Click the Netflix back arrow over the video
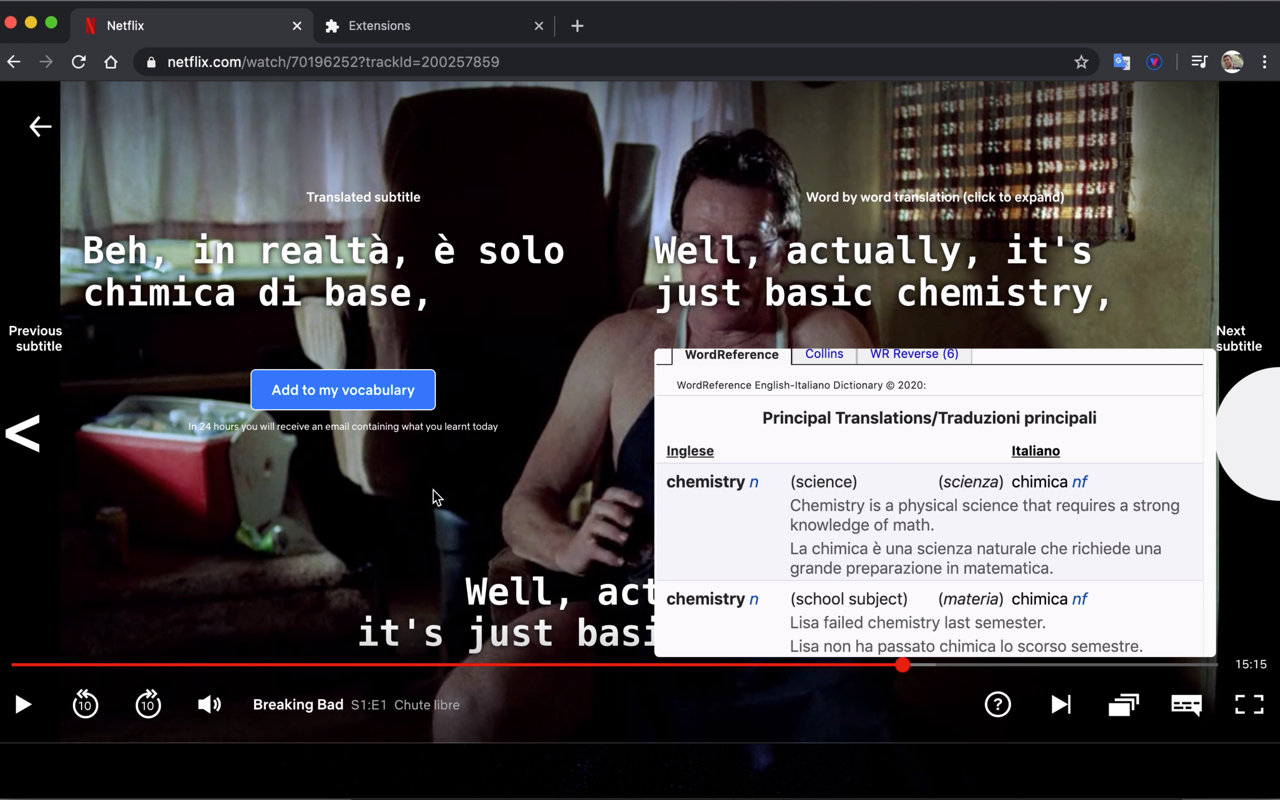1280x800 pixels. pos(40,126)
